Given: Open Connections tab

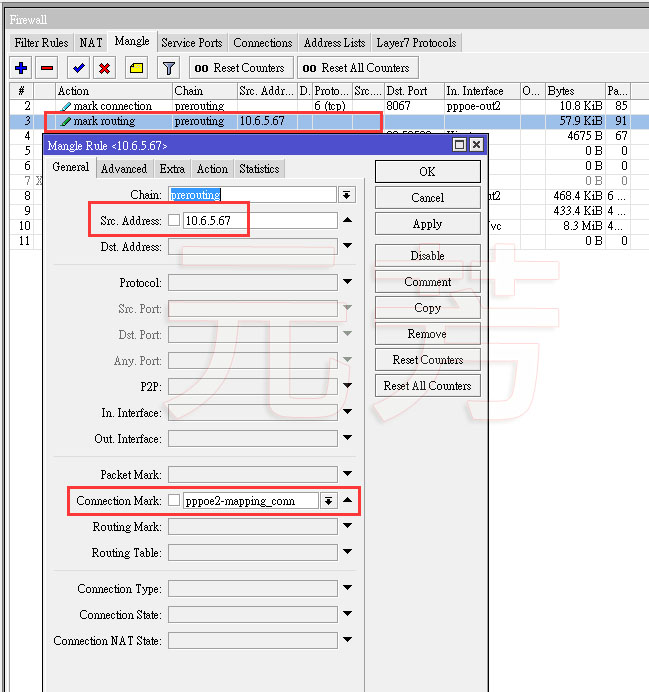Looking at the screenshot, I should (x=263, y=43).
